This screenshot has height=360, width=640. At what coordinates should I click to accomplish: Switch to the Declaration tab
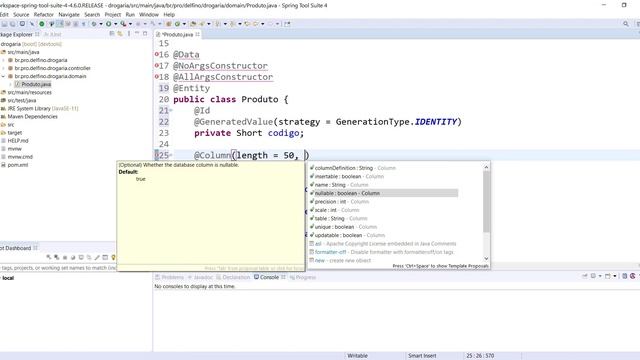233,277
